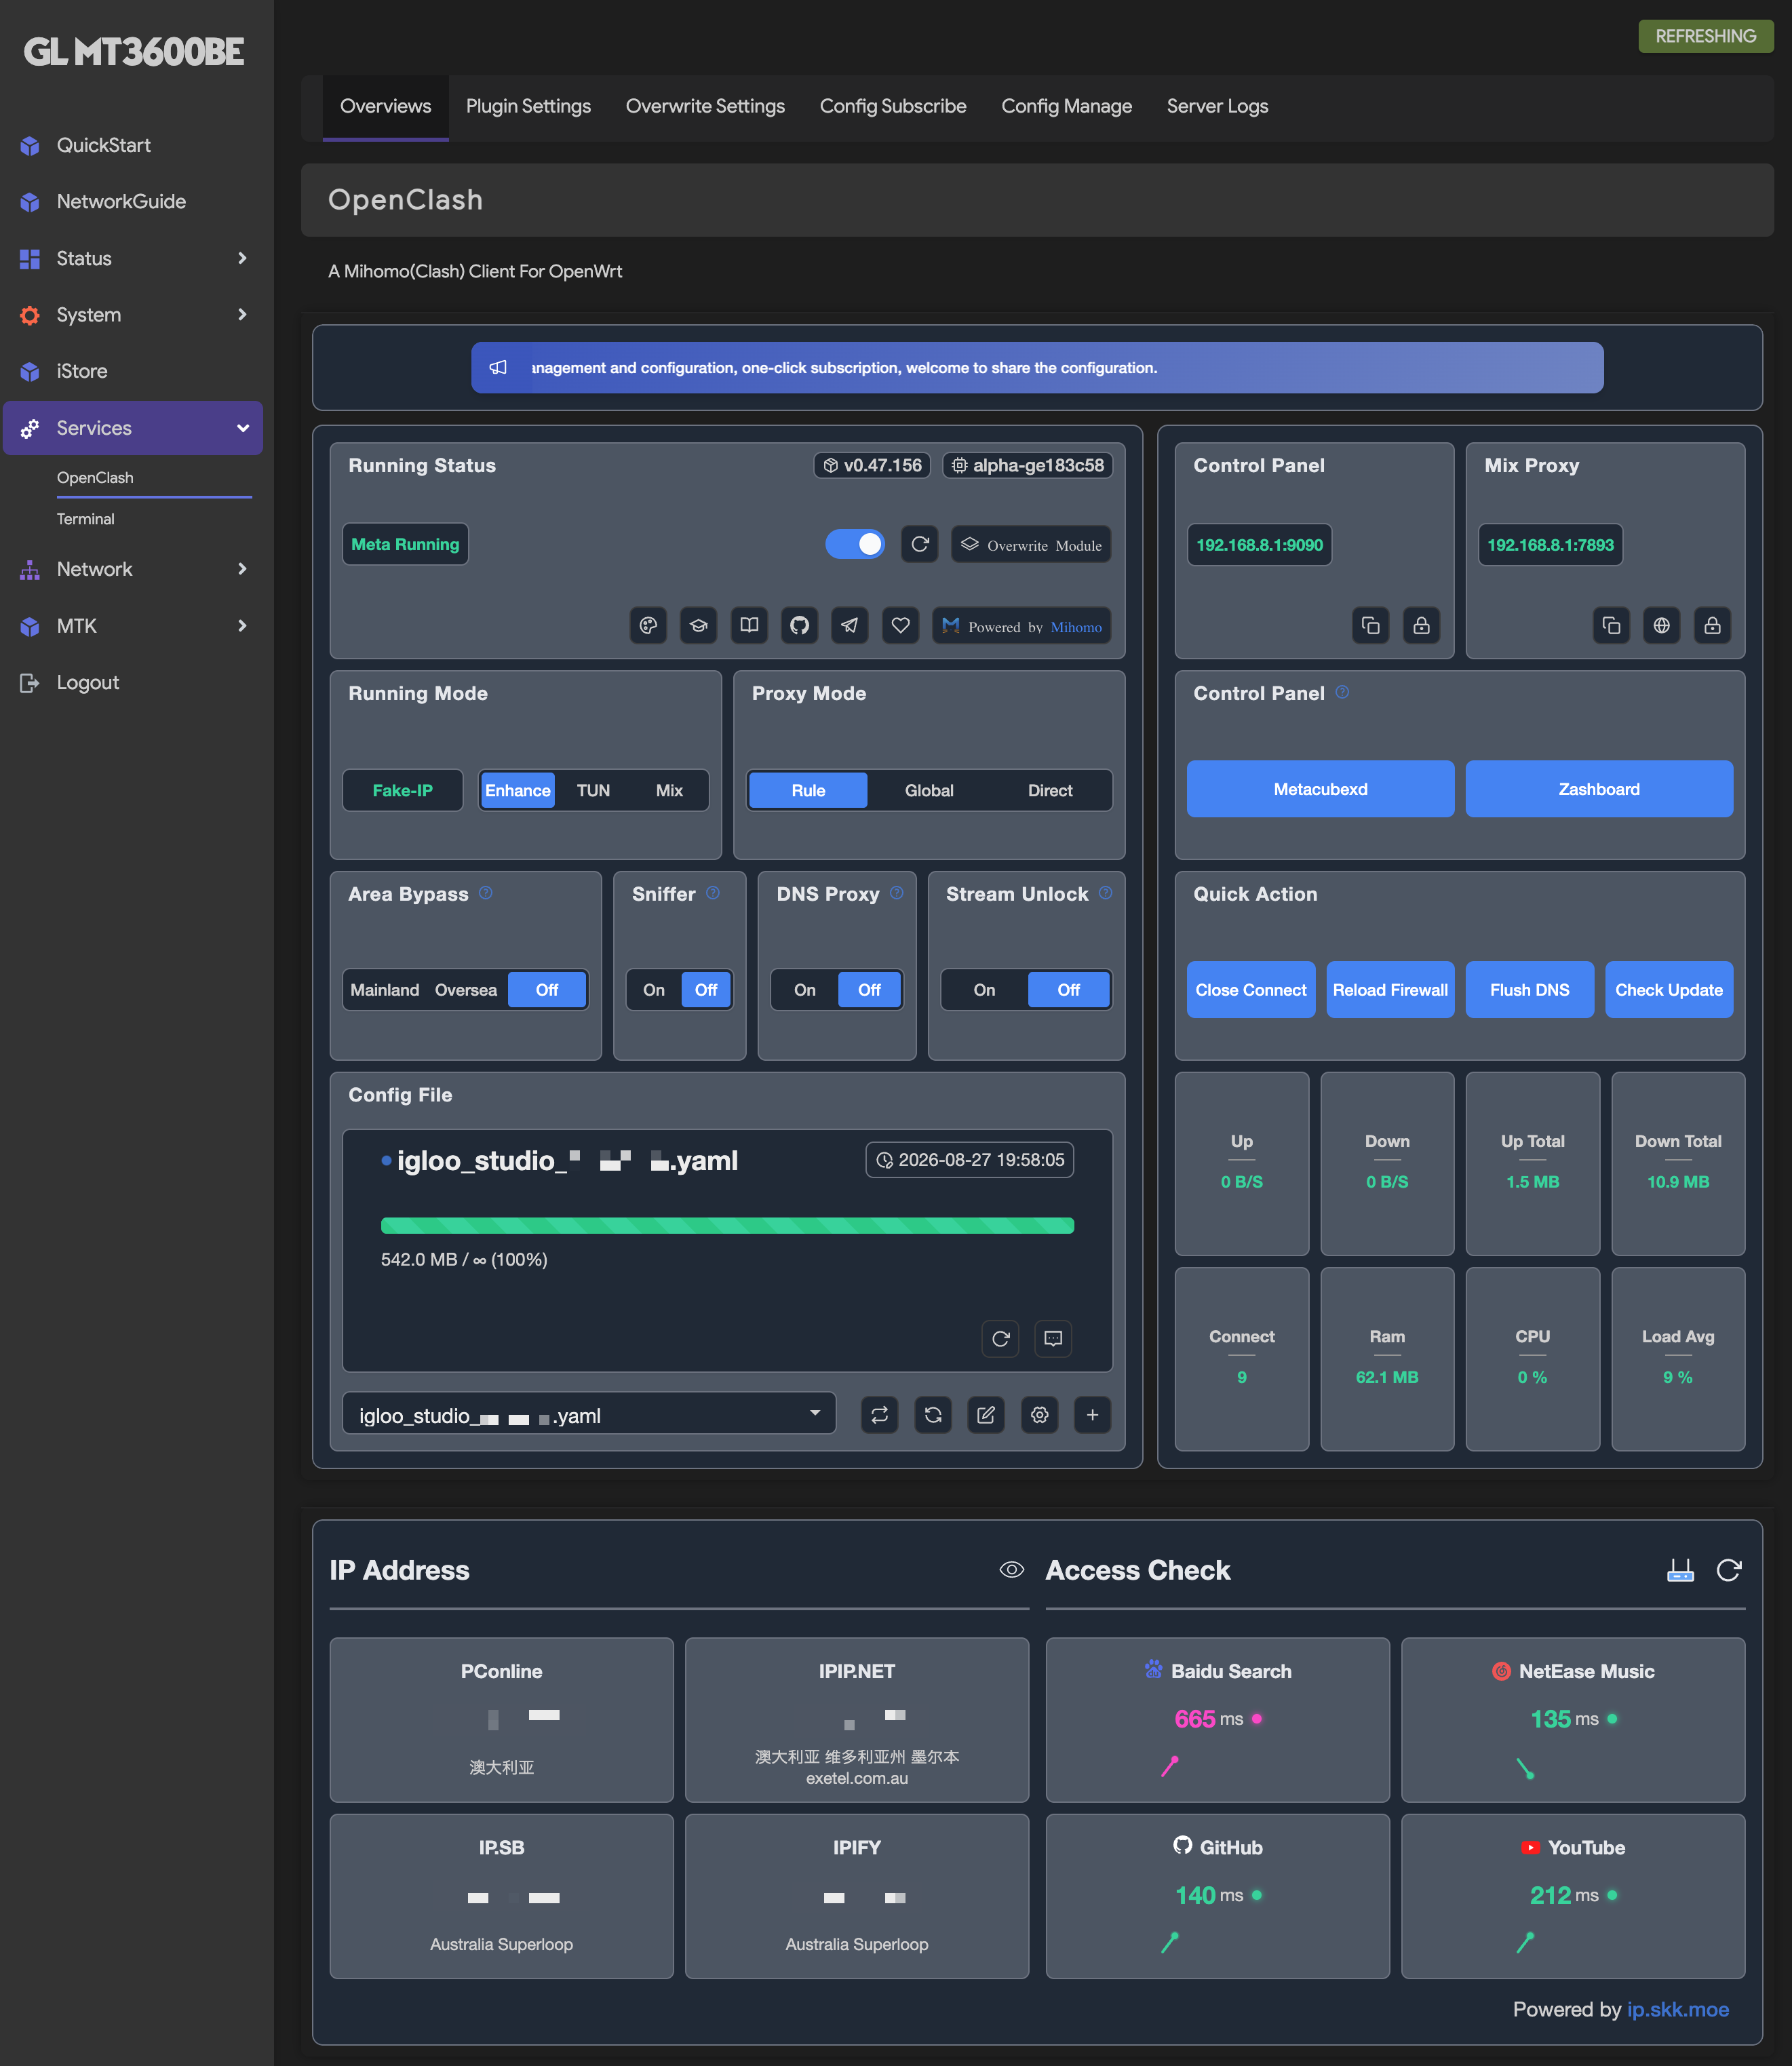Open the Config Manage tab
The height and width of the screenshot is (2066, 1792).
1066,106
